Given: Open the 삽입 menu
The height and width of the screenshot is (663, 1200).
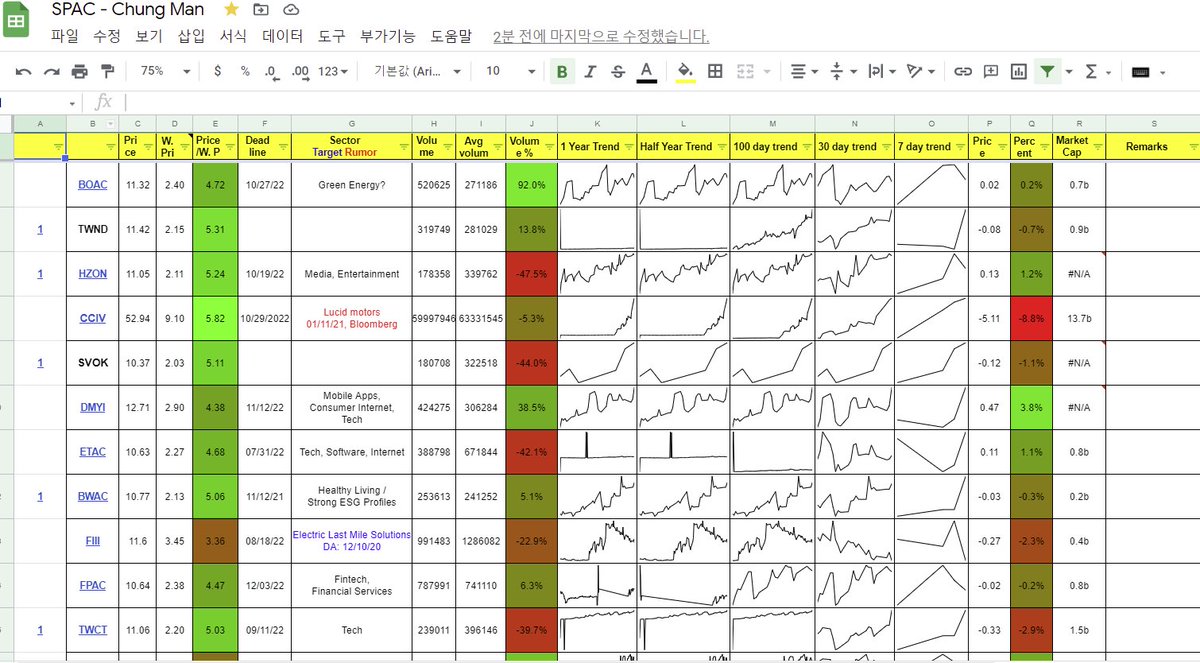Looking at the screenshot, I should (191, 36).
